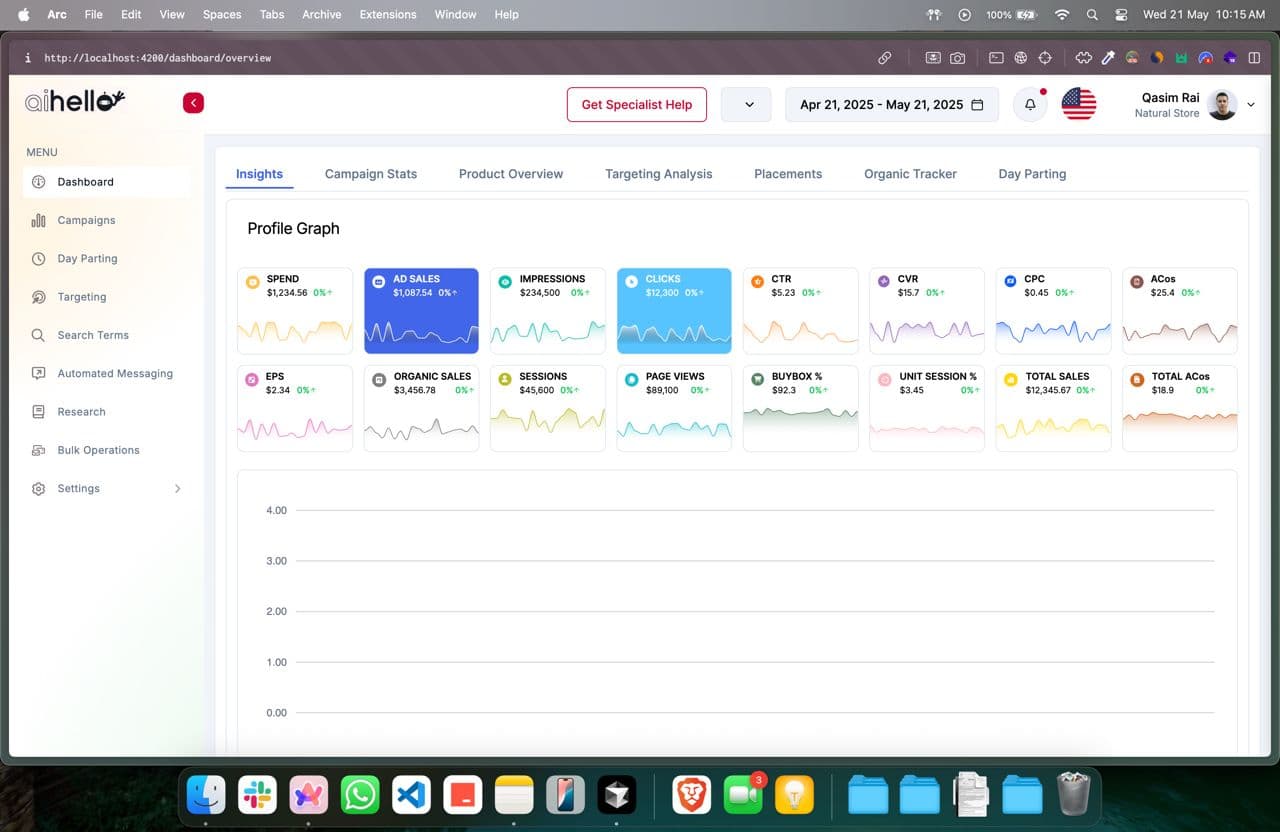The image size is (1280, 832).
Task: Open Campaigns from the sidebar
Action: [86, 220]
